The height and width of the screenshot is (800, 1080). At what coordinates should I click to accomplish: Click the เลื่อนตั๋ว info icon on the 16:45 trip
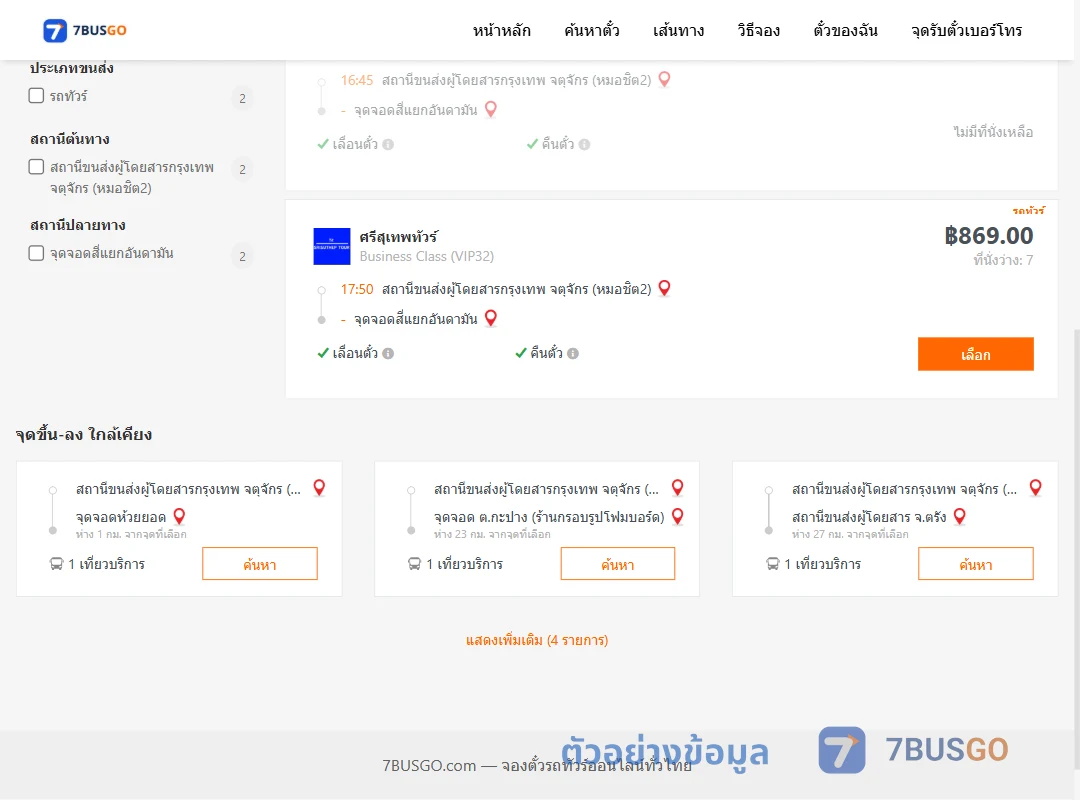tap(388, 145)
